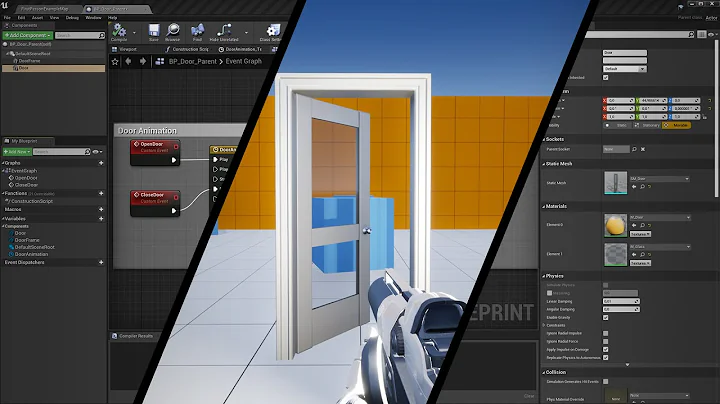Viewport: 720px width, 404px height.
Task: Go back with the left arrow in graph bar
Action: [x=129, y=61]
